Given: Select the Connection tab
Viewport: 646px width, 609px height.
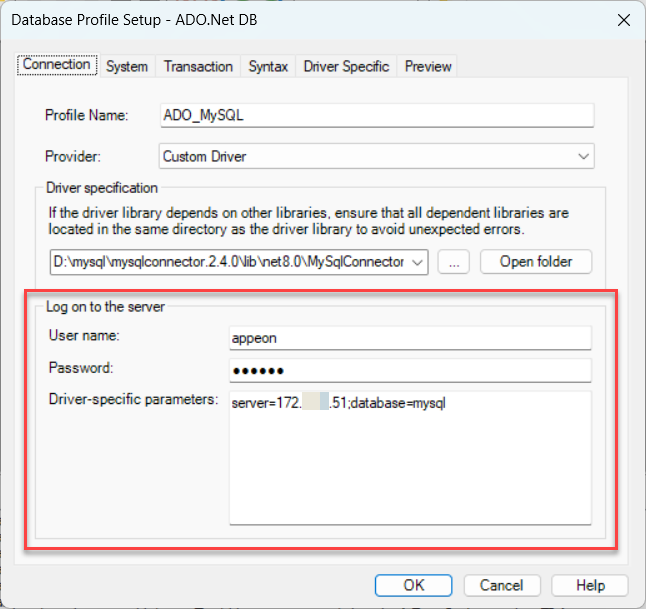Looking at the screenshot, I should click(x=57, y=65).
